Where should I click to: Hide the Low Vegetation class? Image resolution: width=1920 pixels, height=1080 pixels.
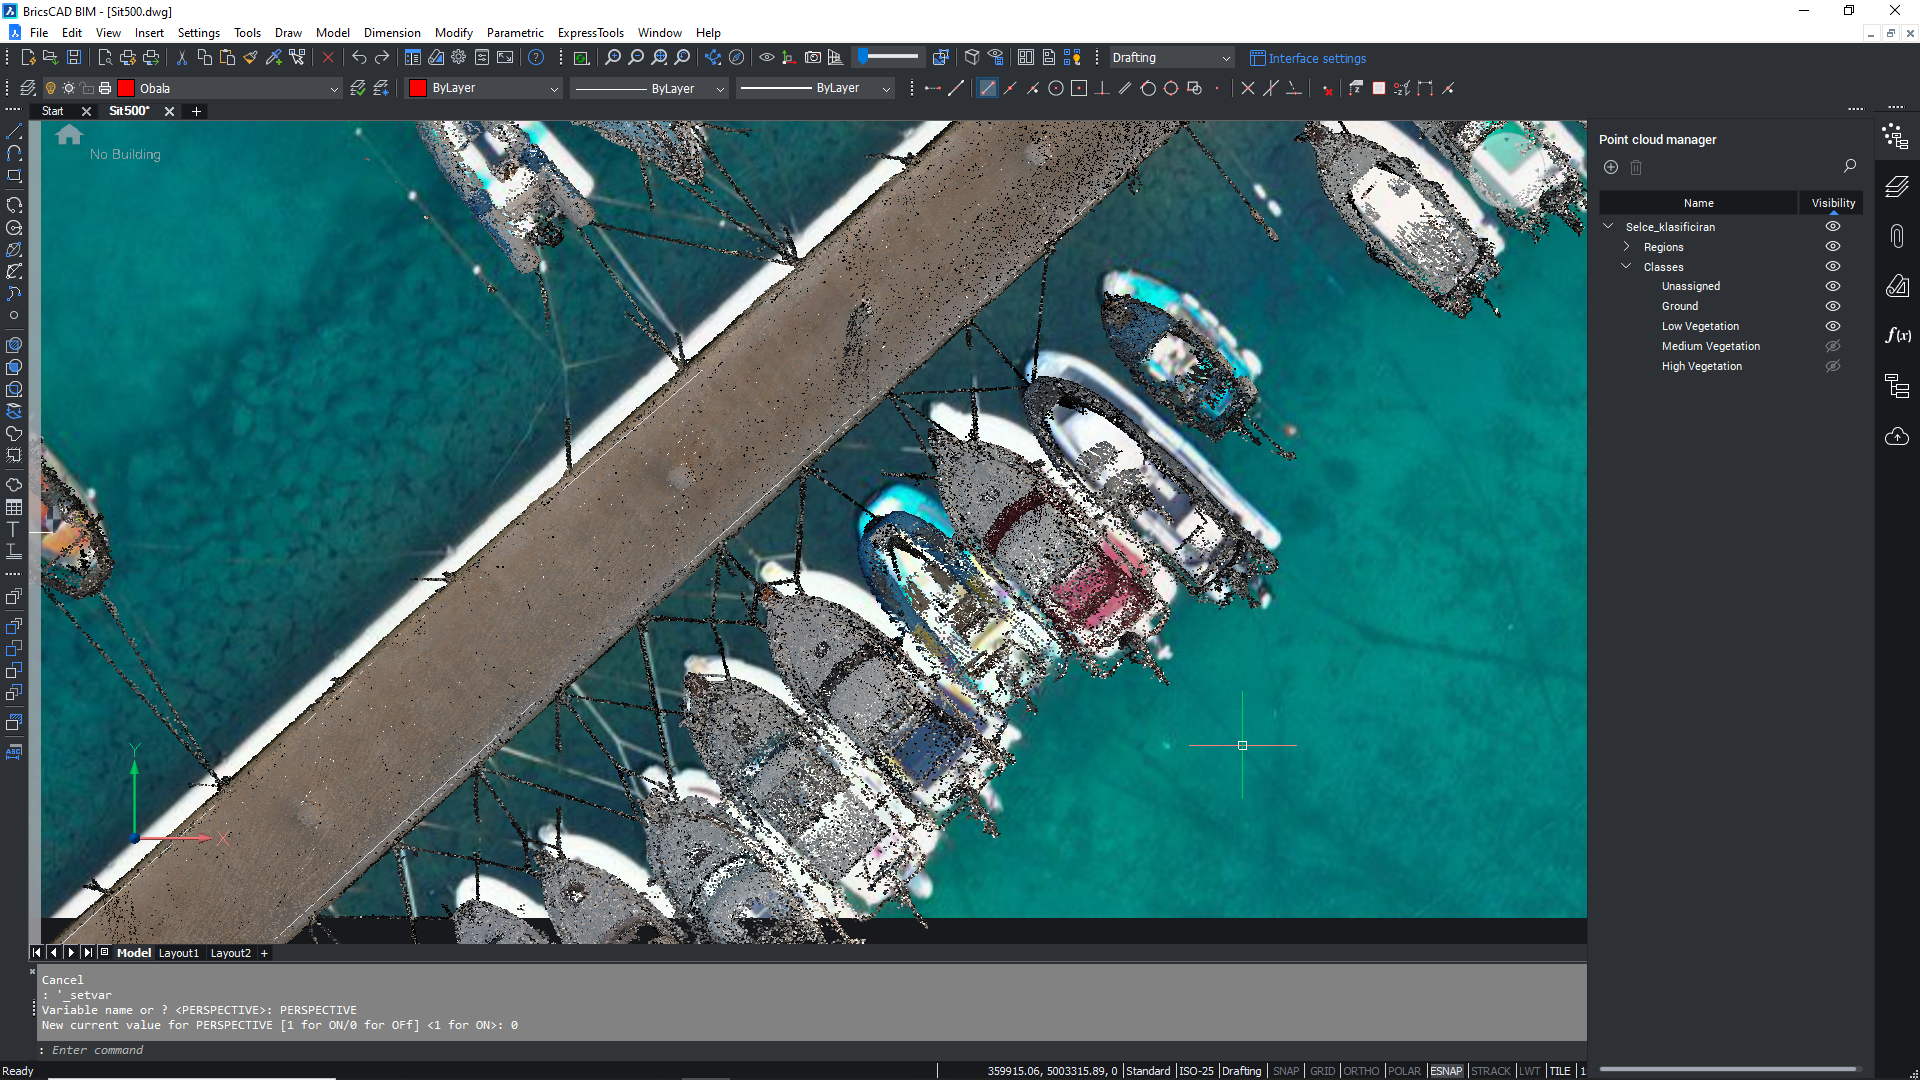coord(1833,326)
